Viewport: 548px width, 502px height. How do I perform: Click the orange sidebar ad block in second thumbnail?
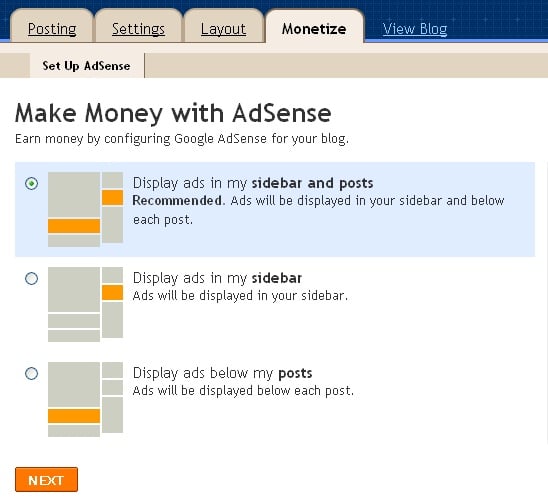[113, 293]
